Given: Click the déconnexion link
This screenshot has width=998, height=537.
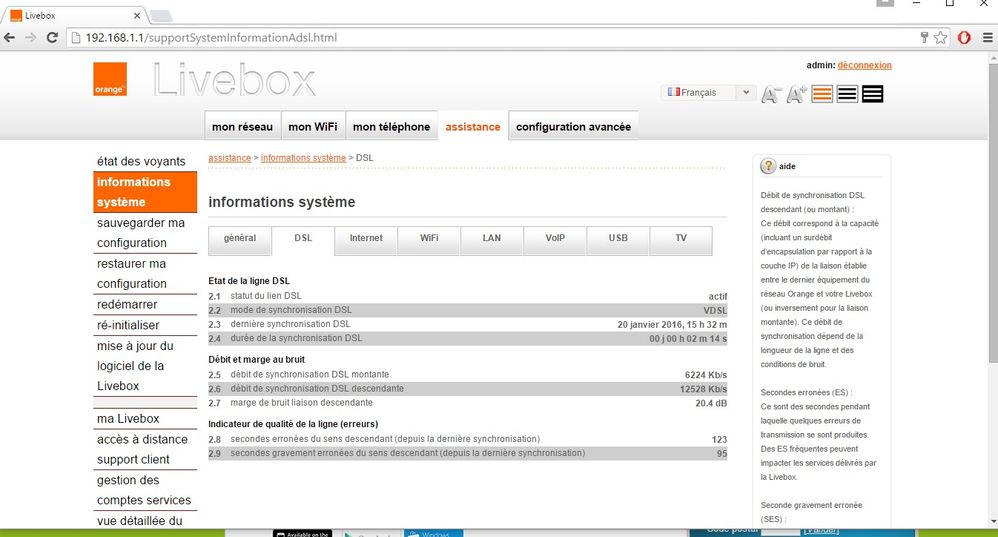Looking at the screenshot, I should click(864, 65).
